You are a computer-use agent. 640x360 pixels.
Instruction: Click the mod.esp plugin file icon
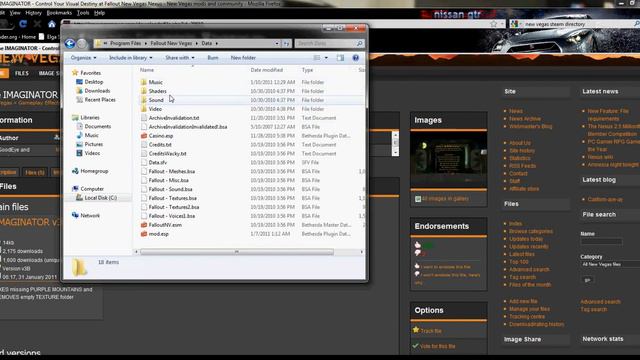point(144,234)
